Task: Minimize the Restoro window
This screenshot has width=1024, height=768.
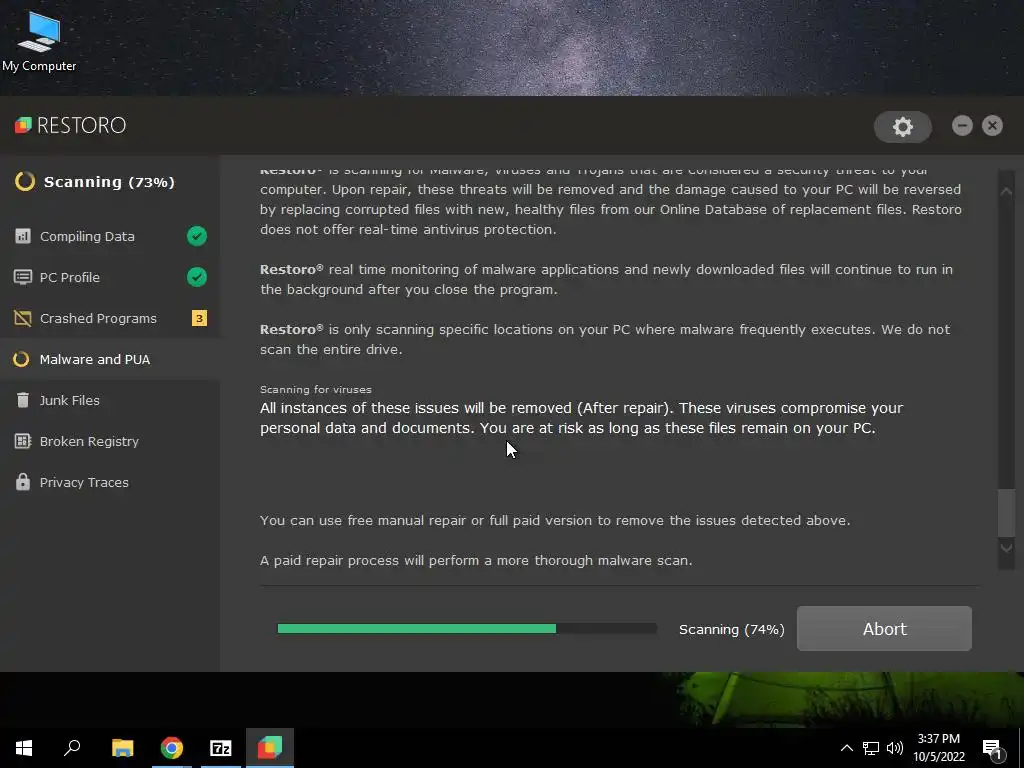Action: 962,125
